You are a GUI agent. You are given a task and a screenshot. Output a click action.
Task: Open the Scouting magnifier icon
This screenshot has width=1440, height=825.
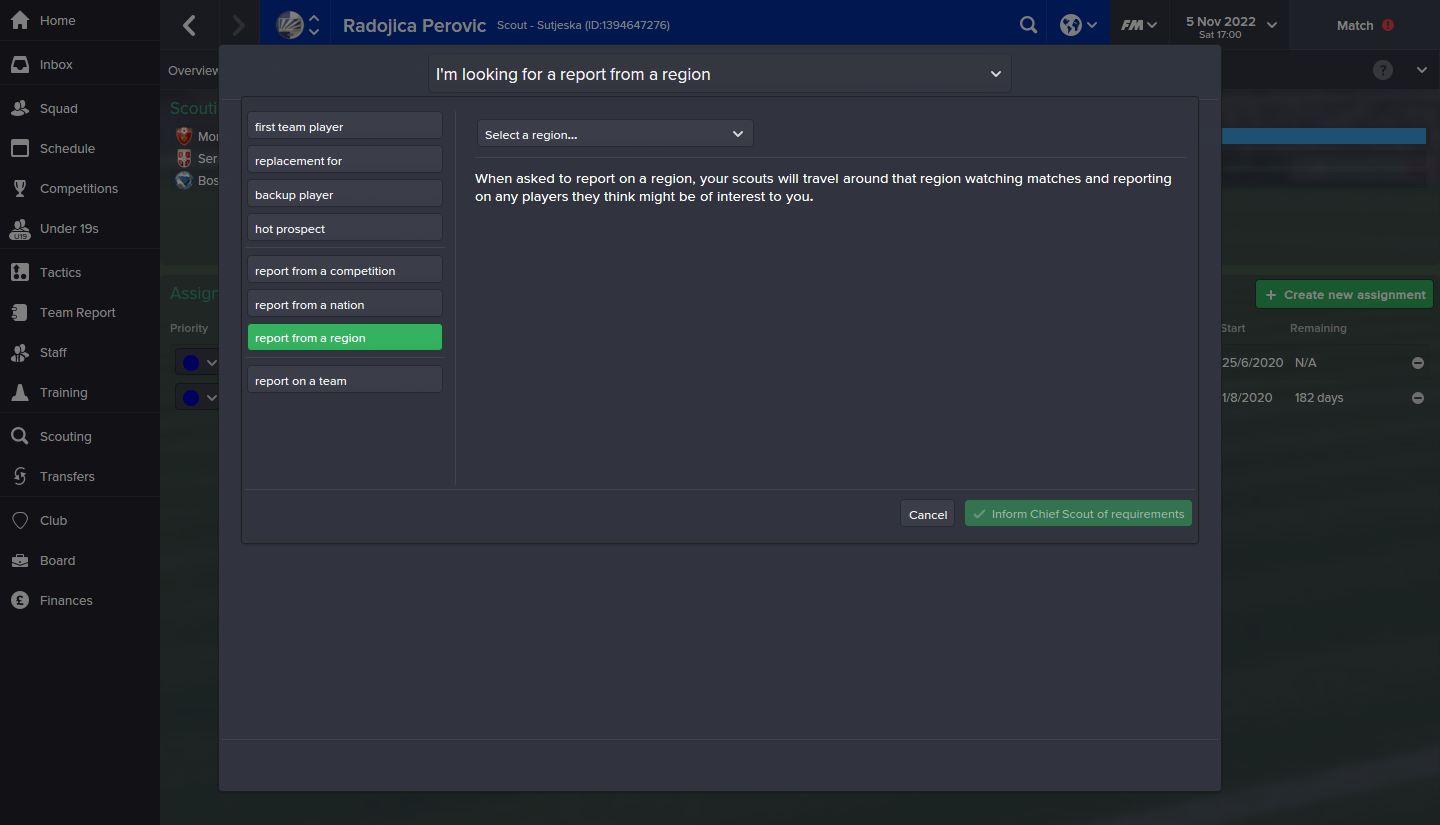pyautogui.click(x=20, y=436)
